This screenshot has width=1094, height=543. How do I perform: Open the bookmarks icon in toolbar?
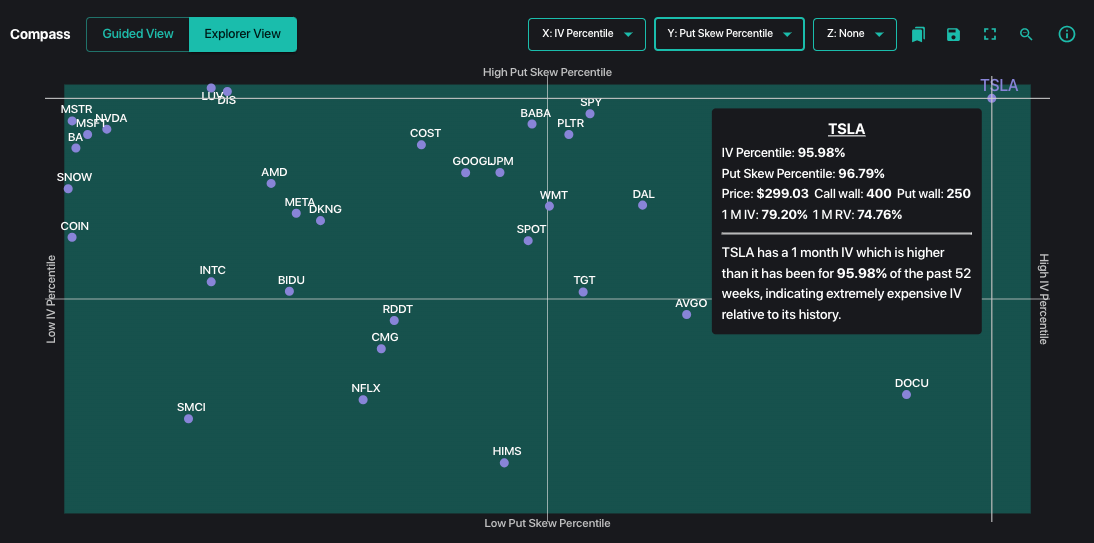(918, 34)
